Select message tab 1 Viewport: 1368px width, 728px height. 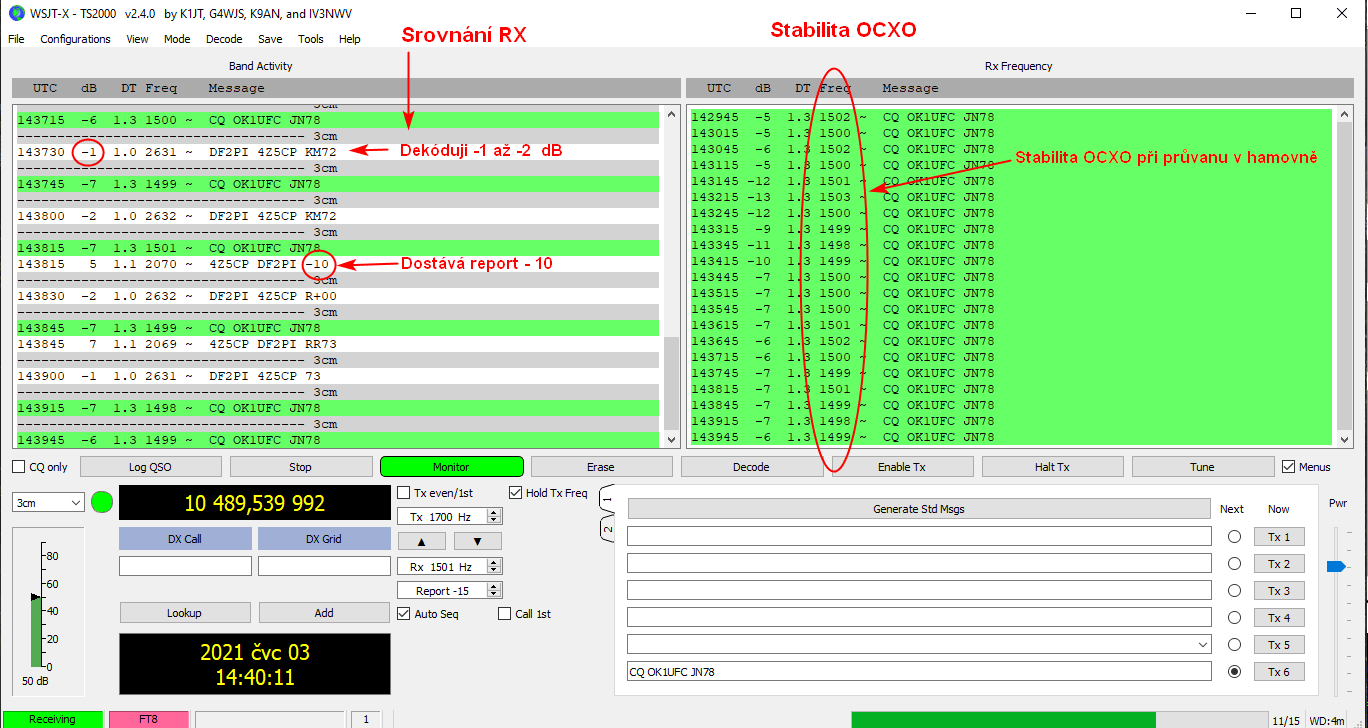coord(606,497)
